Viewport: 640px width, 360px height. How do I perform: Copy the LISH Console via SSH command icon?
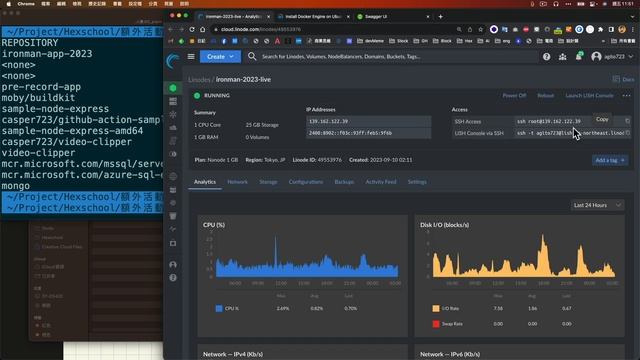pyautogui.click(x=627, y=133)
